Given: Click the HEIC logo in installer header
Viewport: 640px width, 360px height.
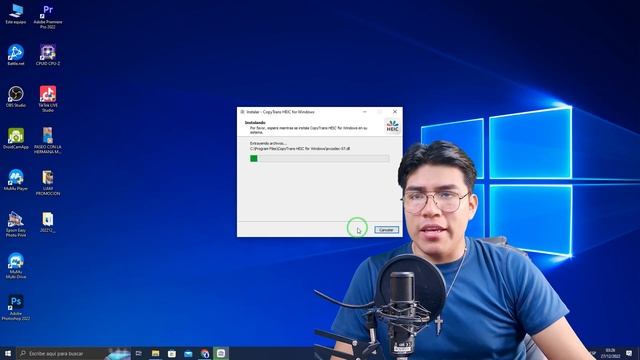Looking at the screenshot, I should tap(393, 126).
